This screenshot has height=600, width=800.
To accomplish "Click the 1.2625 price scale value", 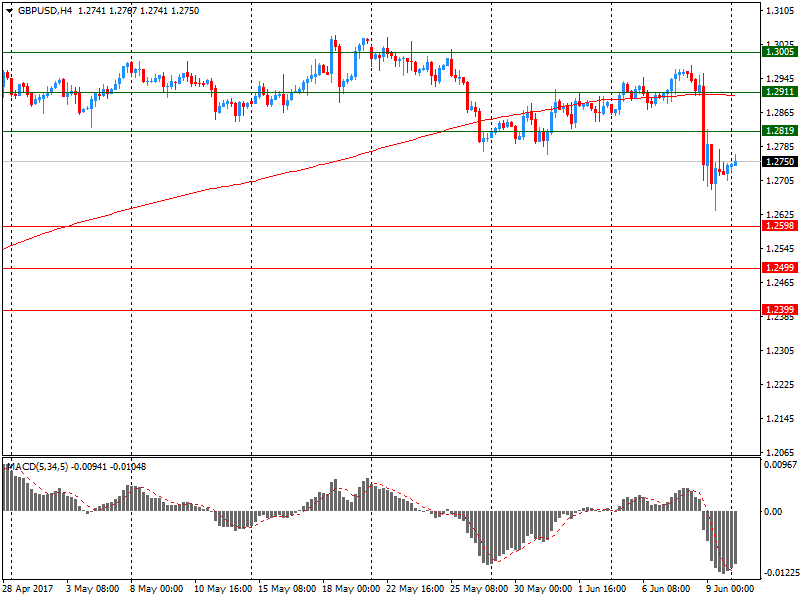I will (781, 215).
